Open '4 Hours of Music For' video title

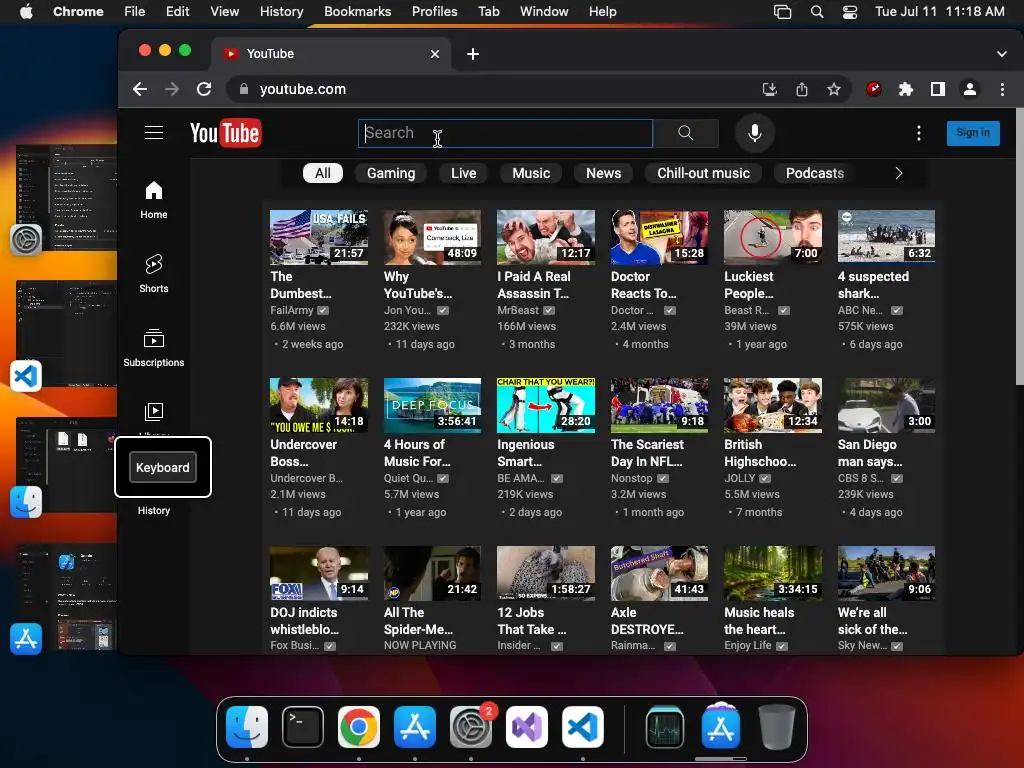pos(417,453)
